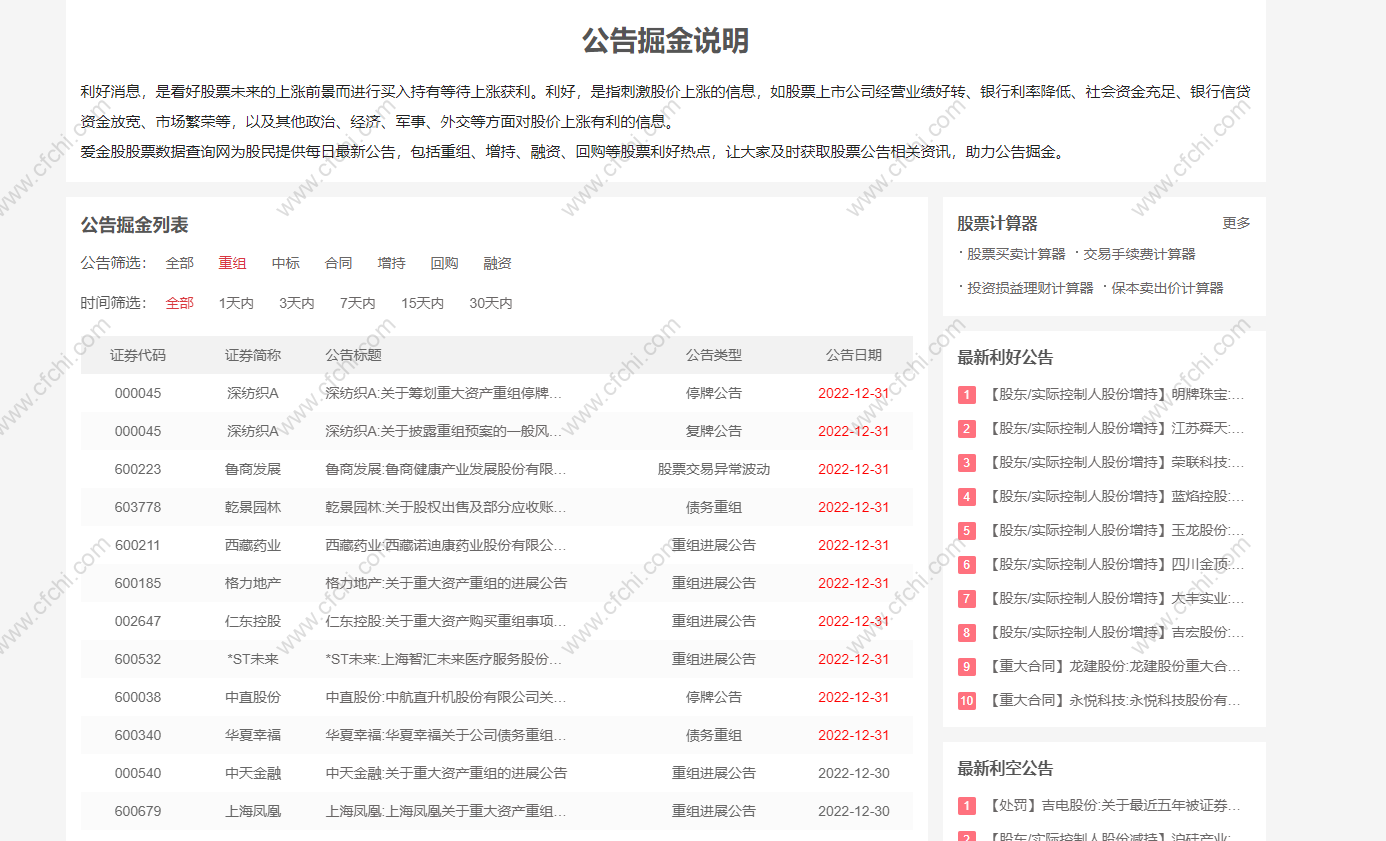
Task: Open the 股票买卖计算器 link
Action: click(x=1016, y=254)
